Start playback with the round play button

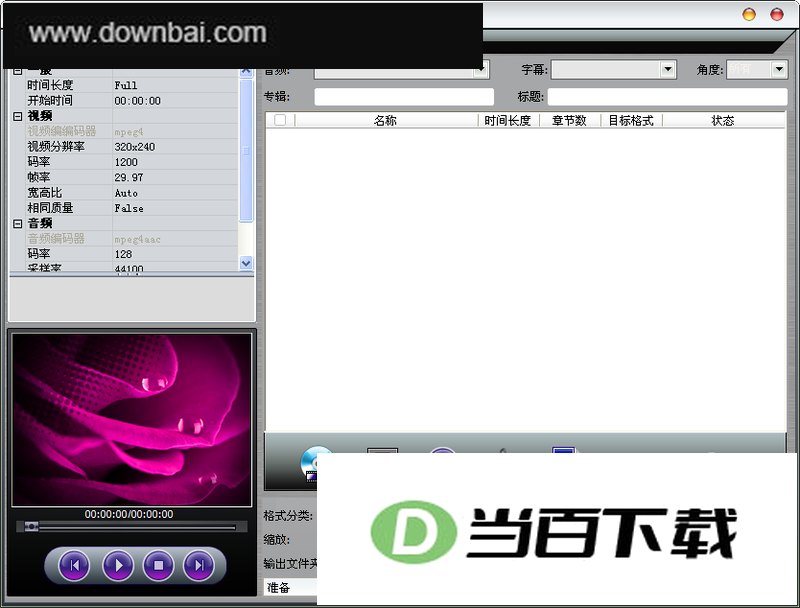tap(118, 565)
